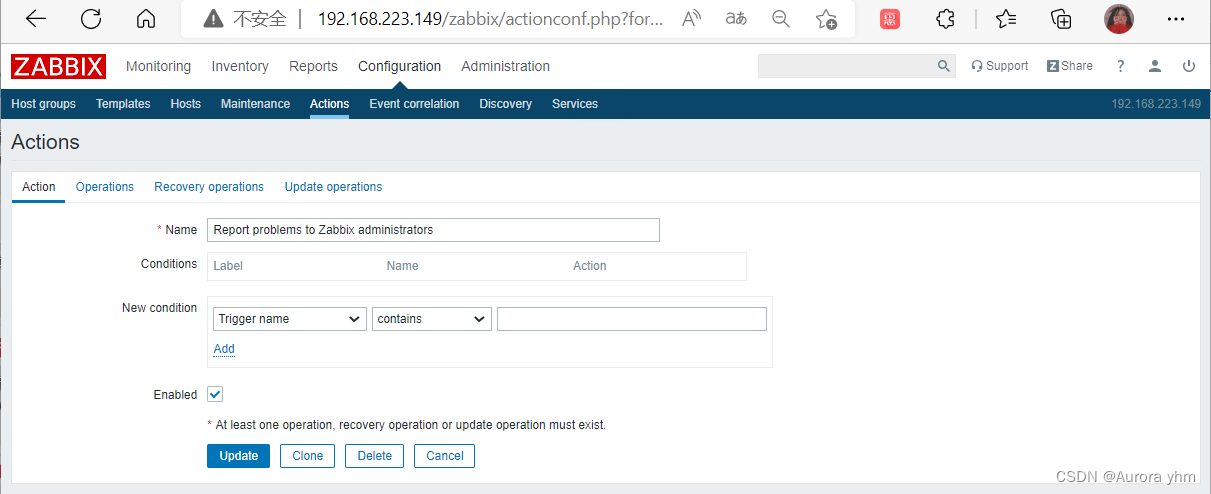Add page to favorites with star-plus icon

click(826, 19)
